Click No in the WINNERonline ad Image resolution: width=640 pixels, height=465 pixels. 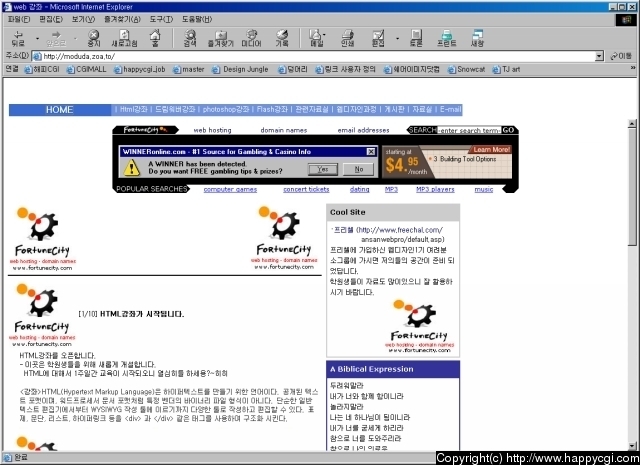click(359, 169)
